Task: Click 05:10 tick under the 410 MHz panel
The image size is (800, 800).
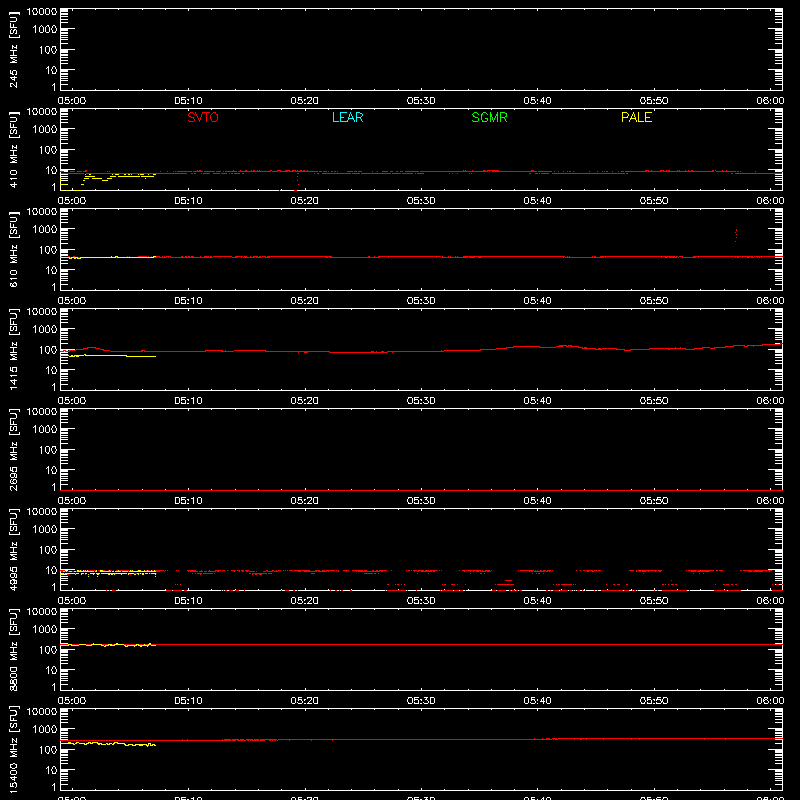Action: point(188,201)
